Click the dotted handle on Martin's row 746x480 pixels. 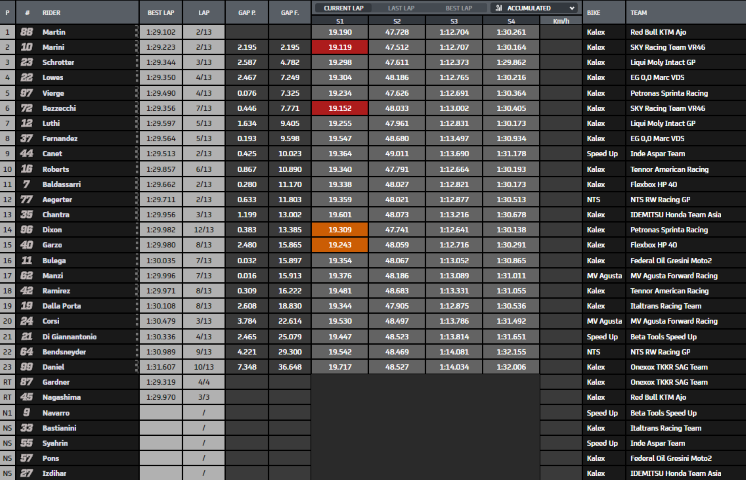click(x=136, y=32)
